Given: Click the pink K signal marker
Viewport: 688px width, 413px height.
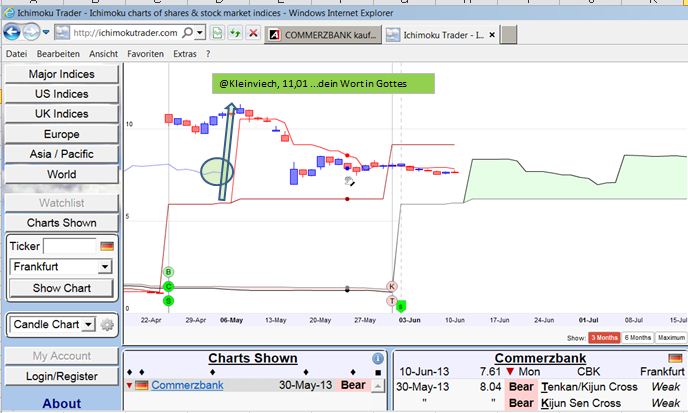Looking at the screenshot, I should (392, 287).
